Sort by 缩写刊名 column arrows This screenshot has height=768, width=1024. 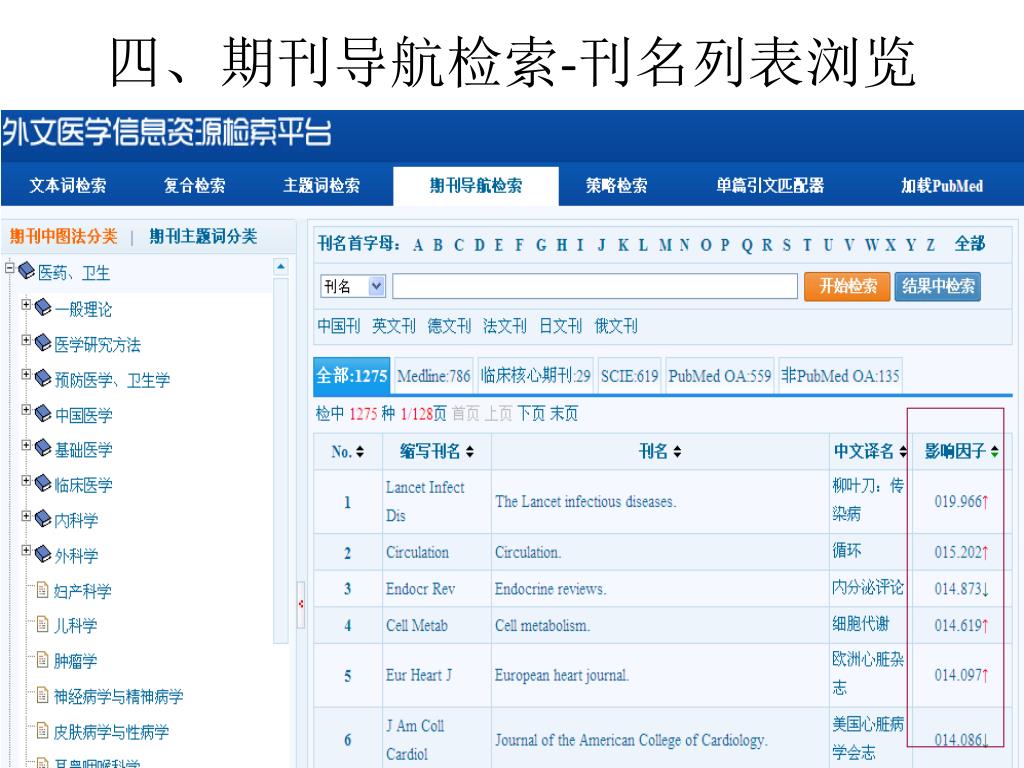[x=470, y=452]
